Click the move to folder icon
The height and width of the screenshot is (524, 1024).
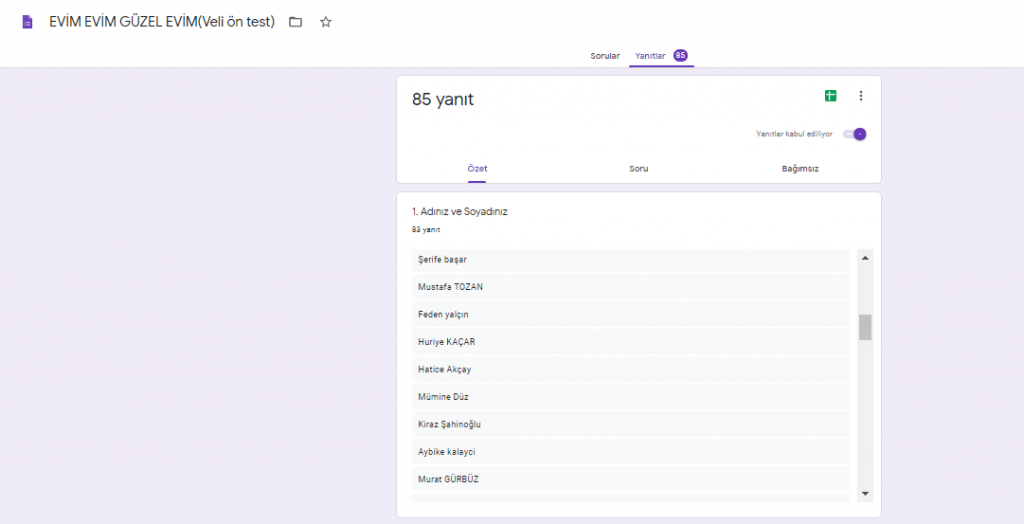tap(295, 22)
